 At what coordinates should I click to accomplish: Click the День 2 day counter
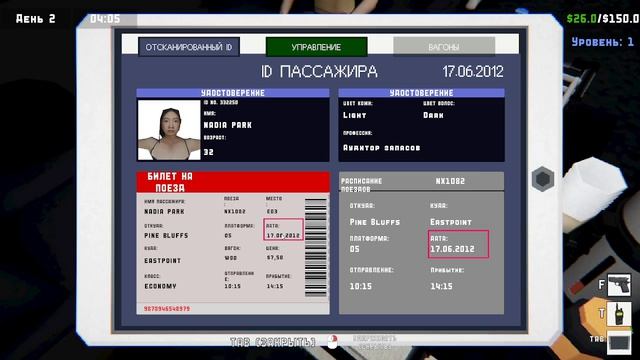(x=36, y=18)
